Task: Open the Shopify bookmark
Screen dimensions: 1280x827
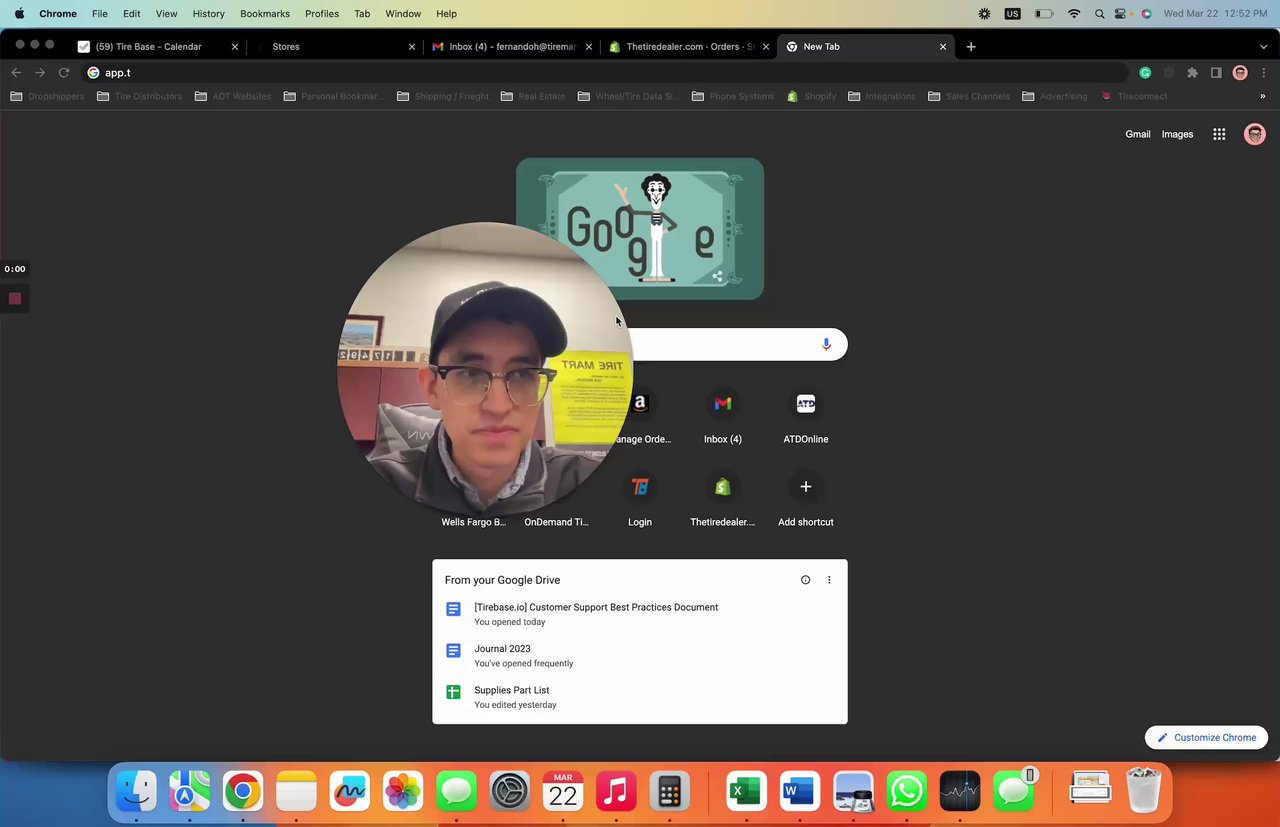Action: [811, 96]
